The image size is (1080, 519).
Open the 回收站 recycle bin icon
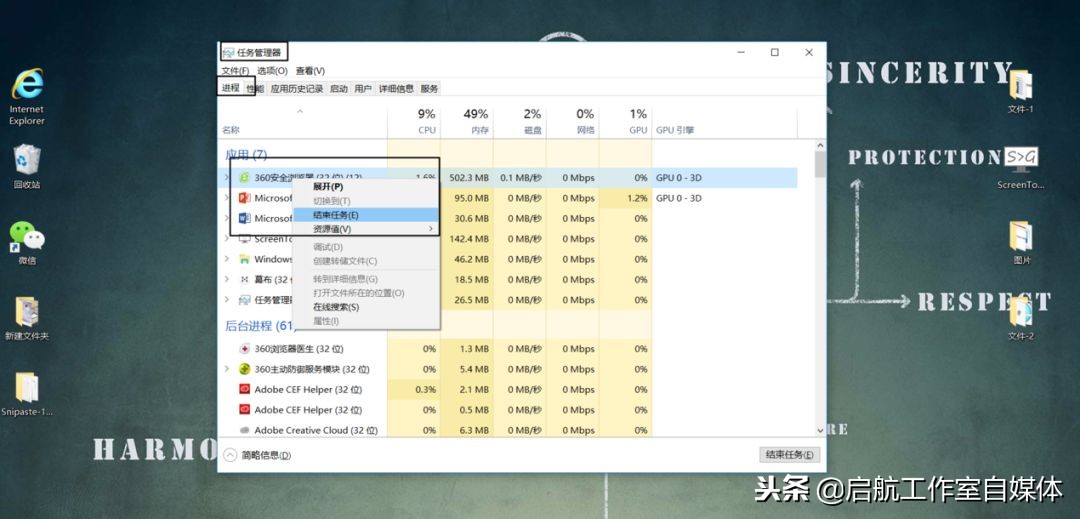coord(27,166)
